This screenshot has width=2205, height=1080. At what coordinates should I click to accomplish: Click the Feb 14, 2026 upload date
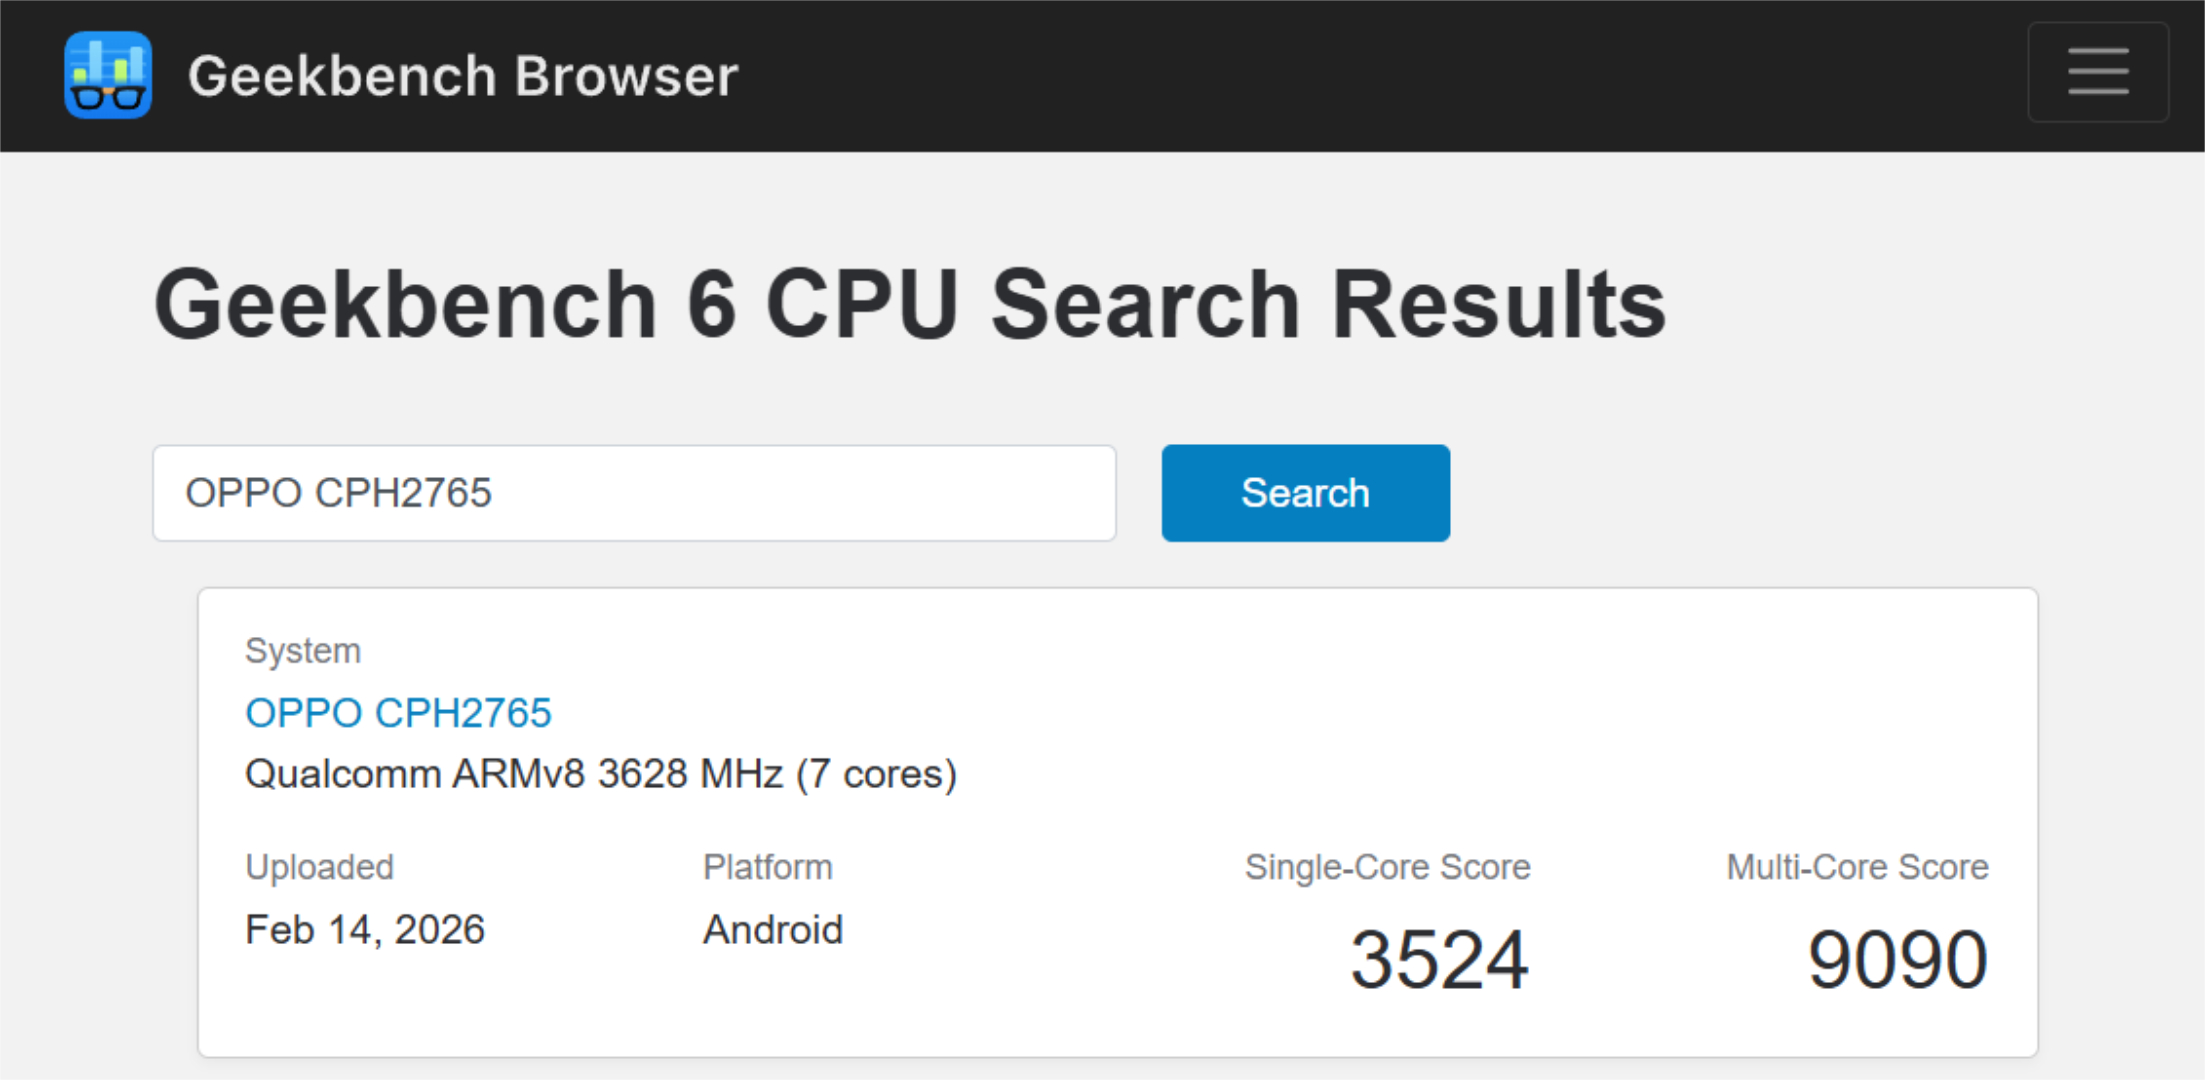tap(365, 930)
